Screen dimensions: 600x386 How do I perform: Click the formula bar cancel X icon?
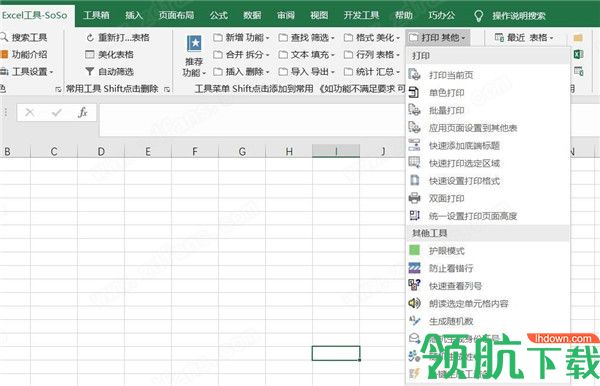[x=29, y=112]
